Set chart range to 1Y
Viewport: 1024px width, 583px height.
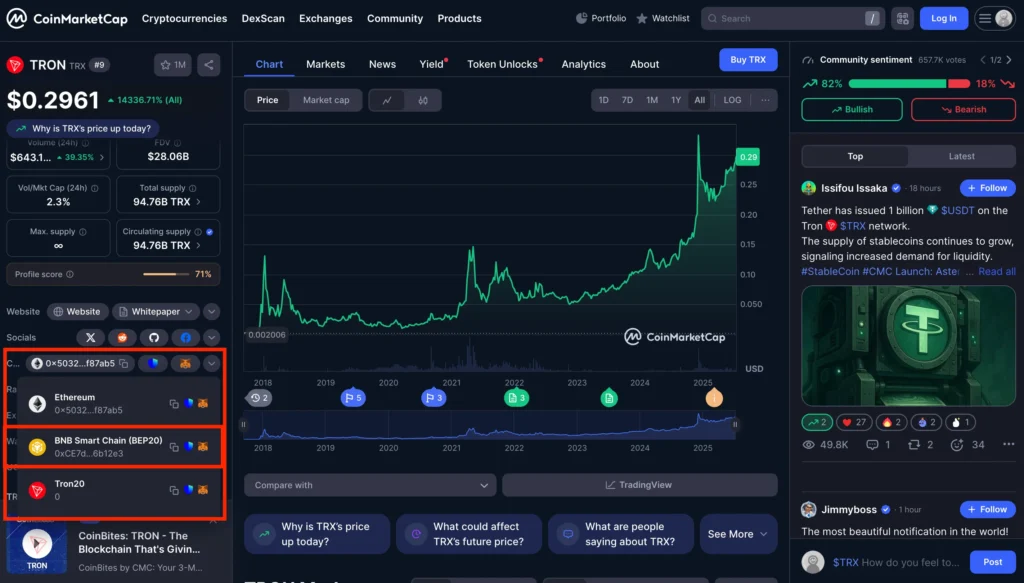(676, 100)
